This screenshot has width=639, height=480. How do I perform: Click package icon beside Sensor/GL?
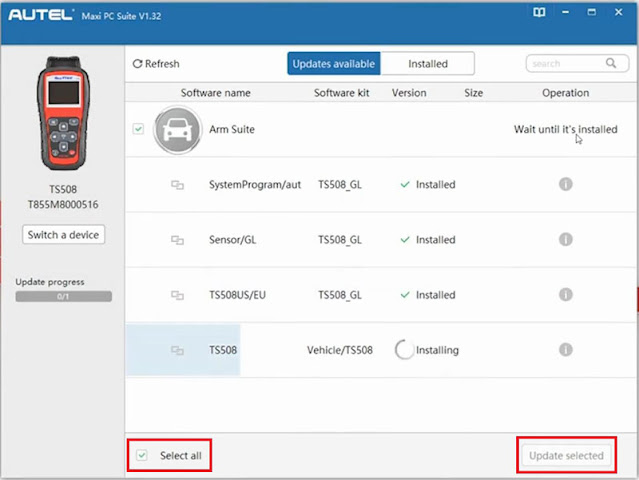pos(177,240)
